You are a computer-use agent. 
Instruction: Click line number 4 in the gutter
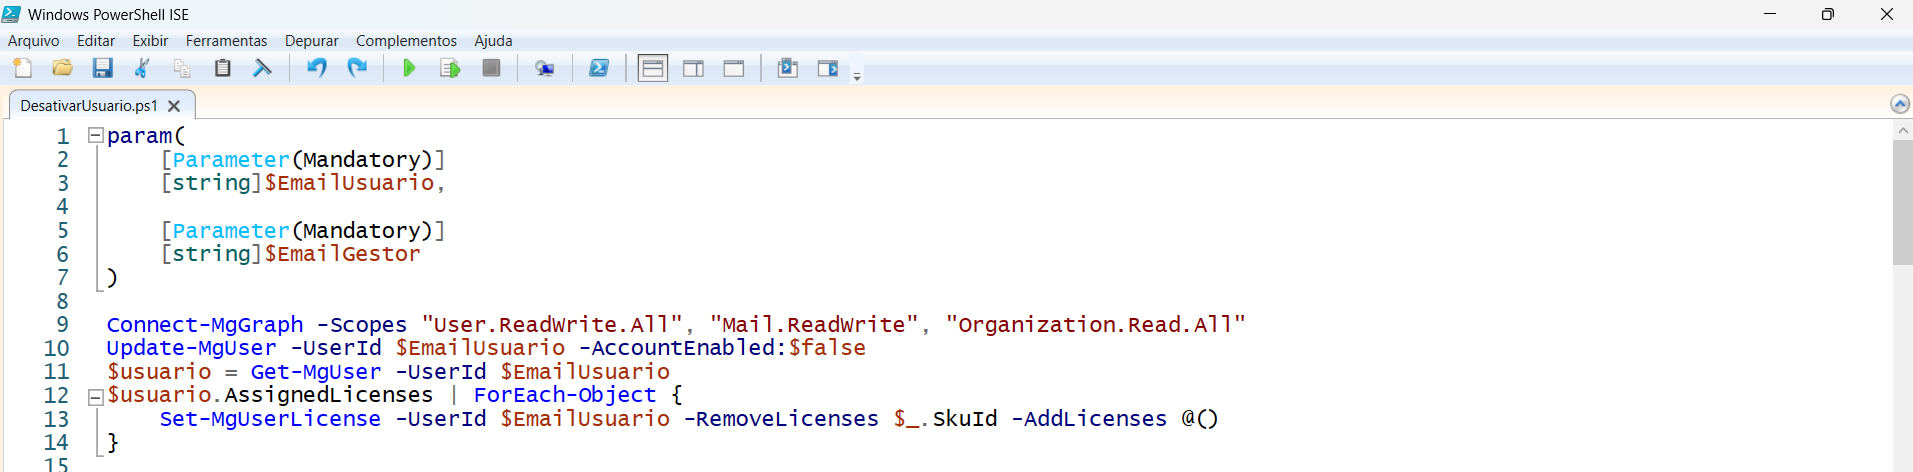coord(62,207)
